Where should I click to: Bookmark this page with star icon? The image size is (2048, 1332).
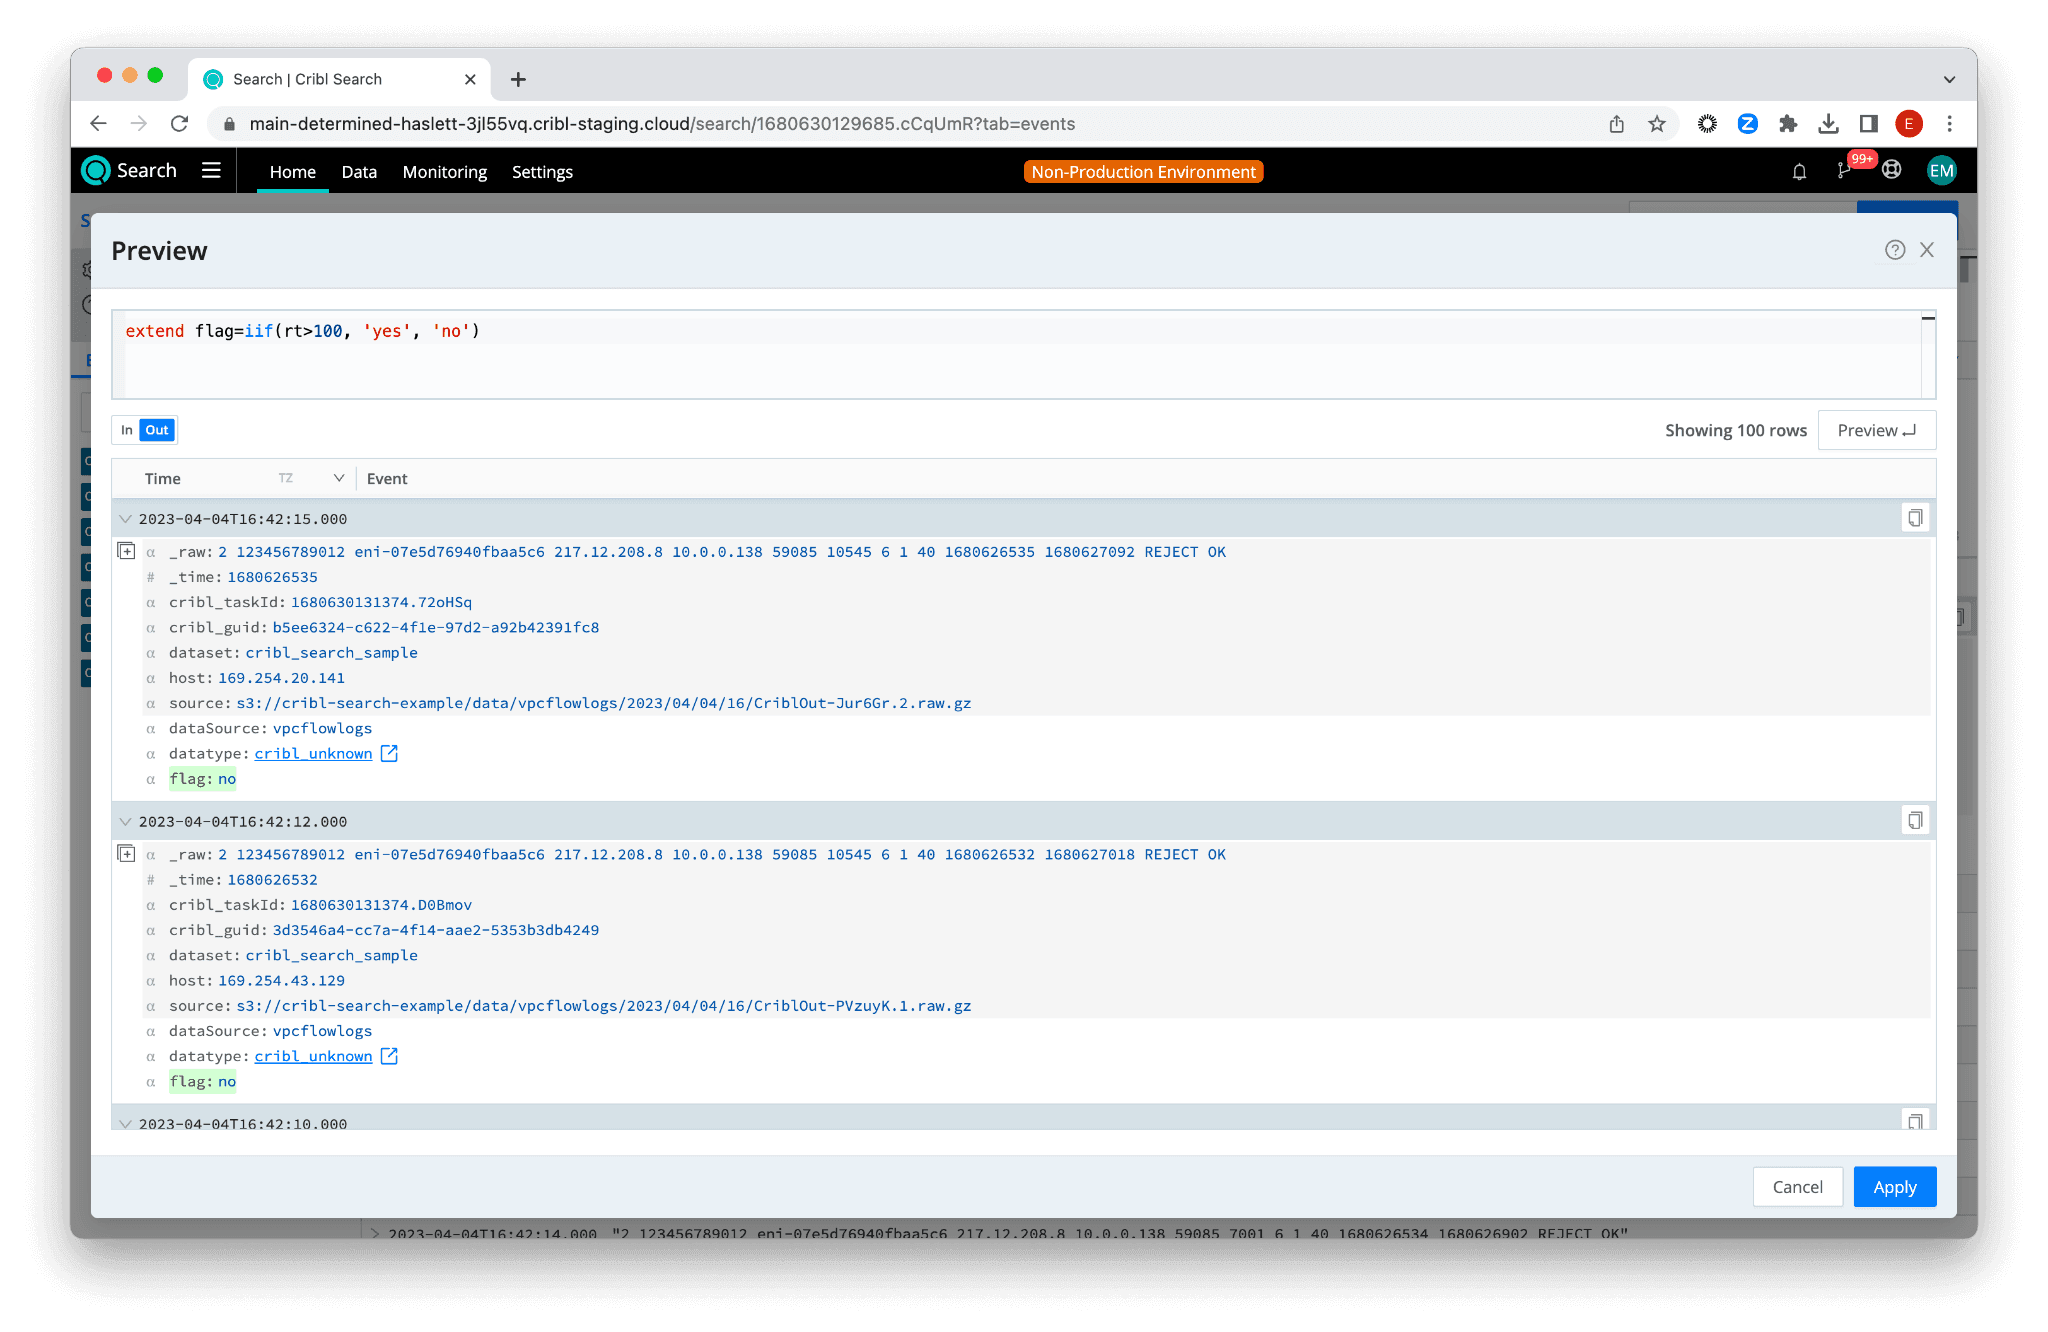pyautogui.click(x=1657, y=124)
